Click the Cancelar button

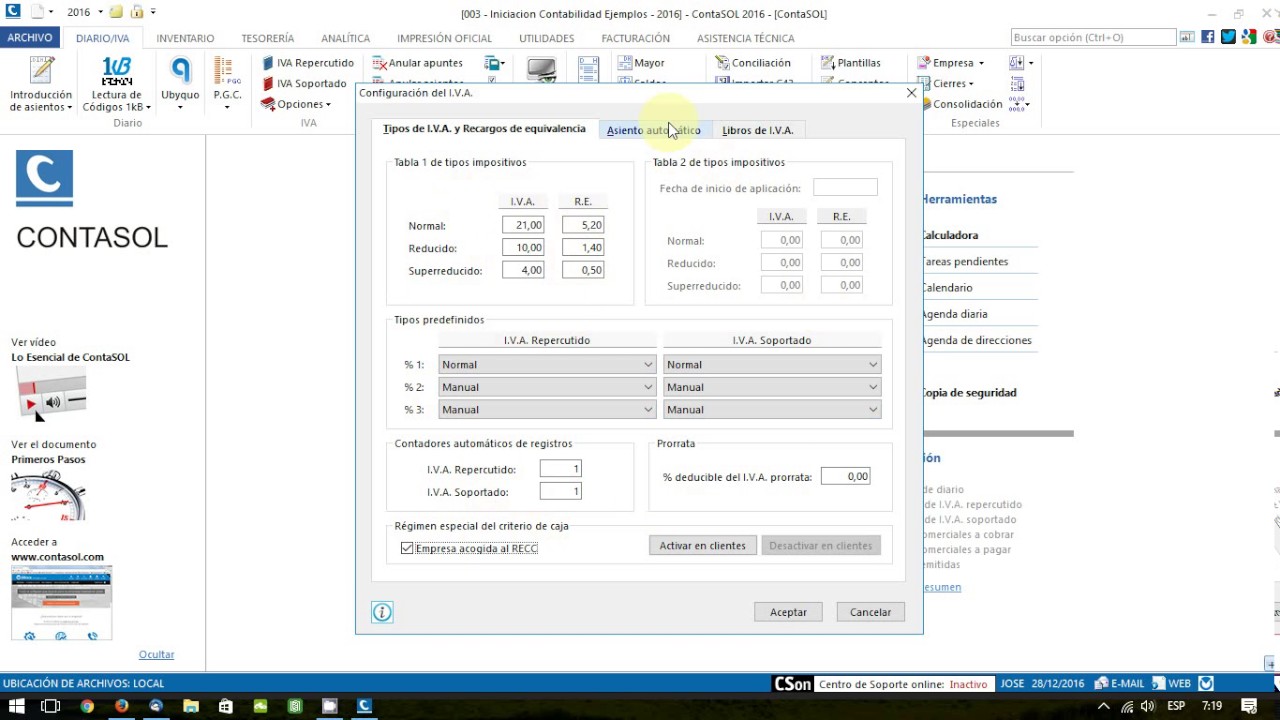tap(870, 612)
